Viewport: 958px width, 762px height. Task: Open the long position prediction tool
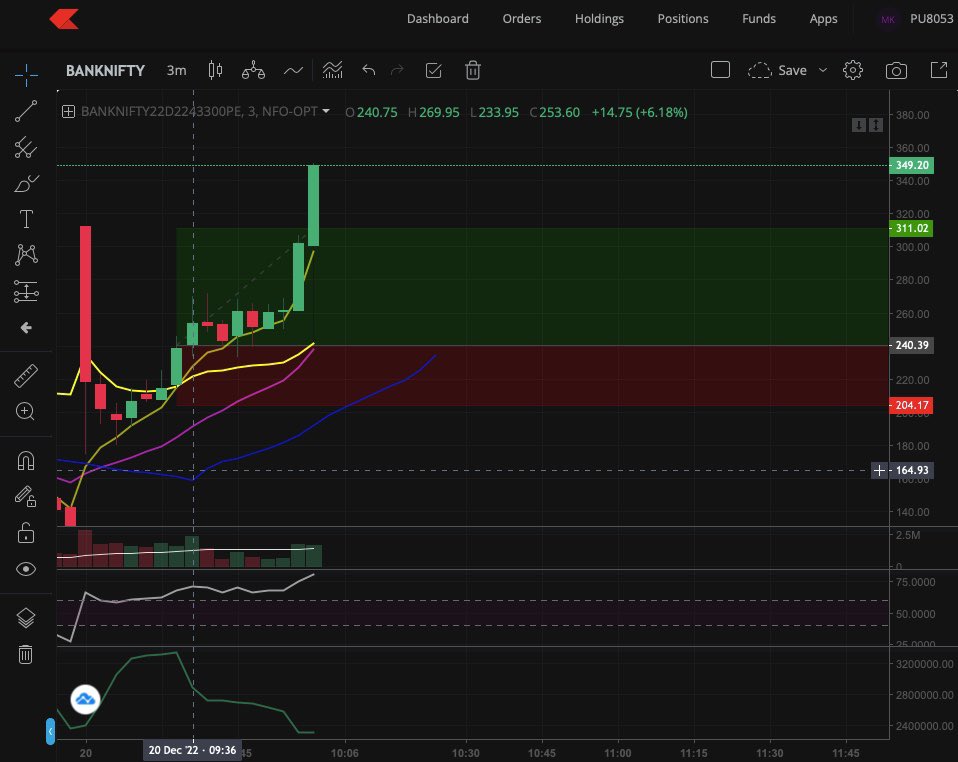click(x=26, y=291)
